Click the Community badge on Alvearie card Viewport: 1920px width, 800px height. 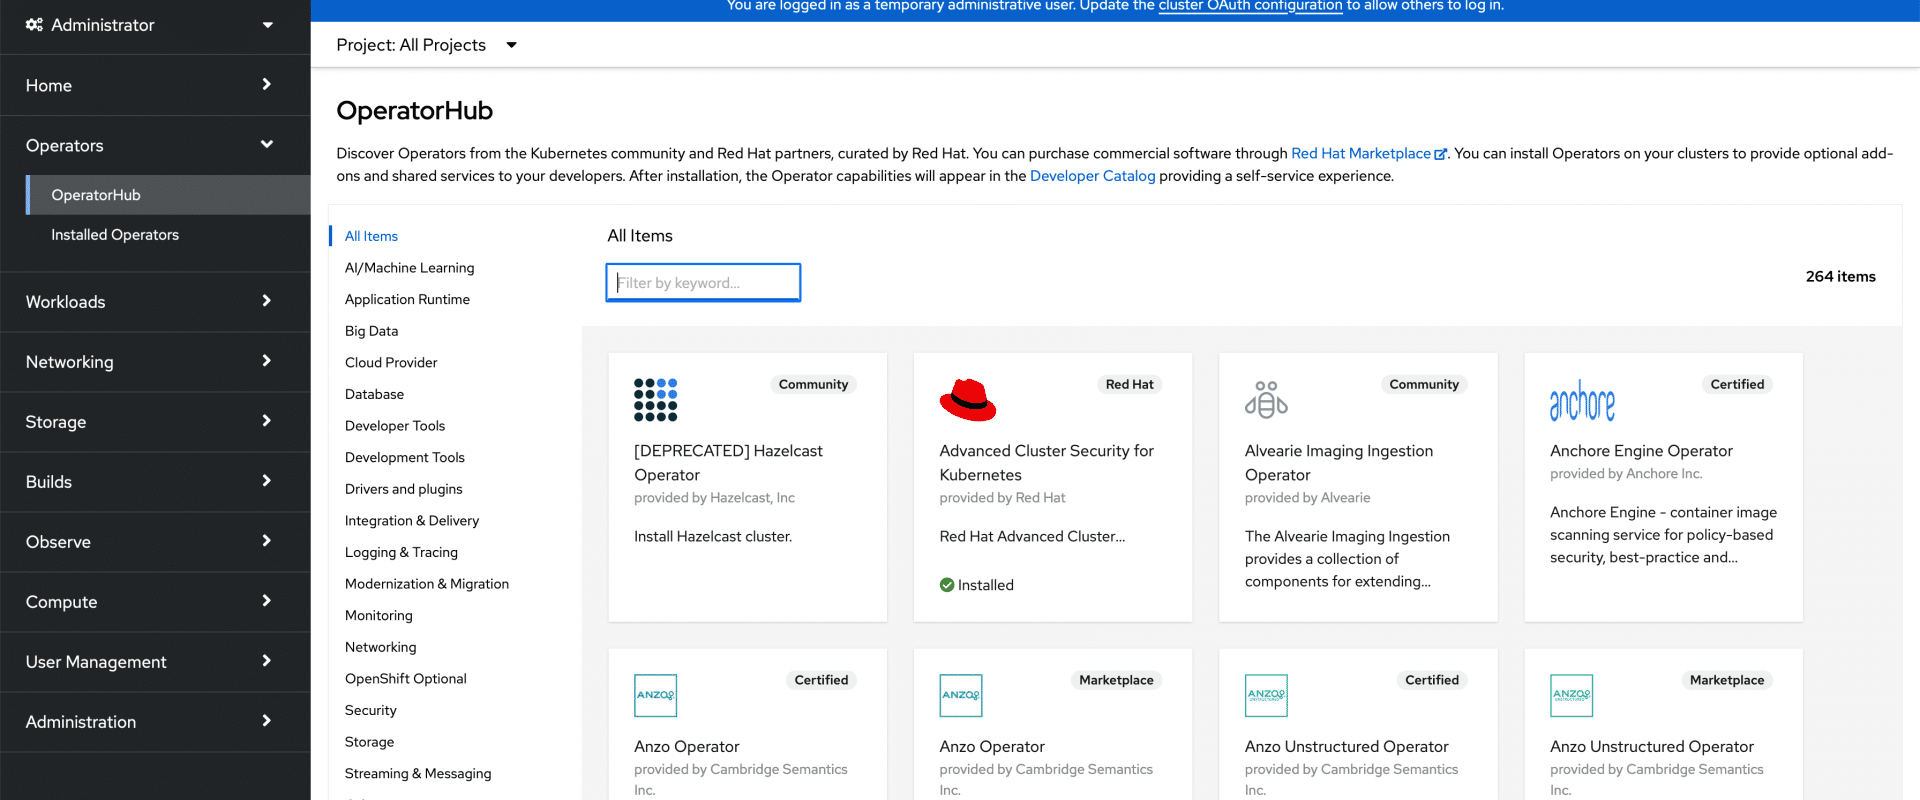(x=1424, y=384)
